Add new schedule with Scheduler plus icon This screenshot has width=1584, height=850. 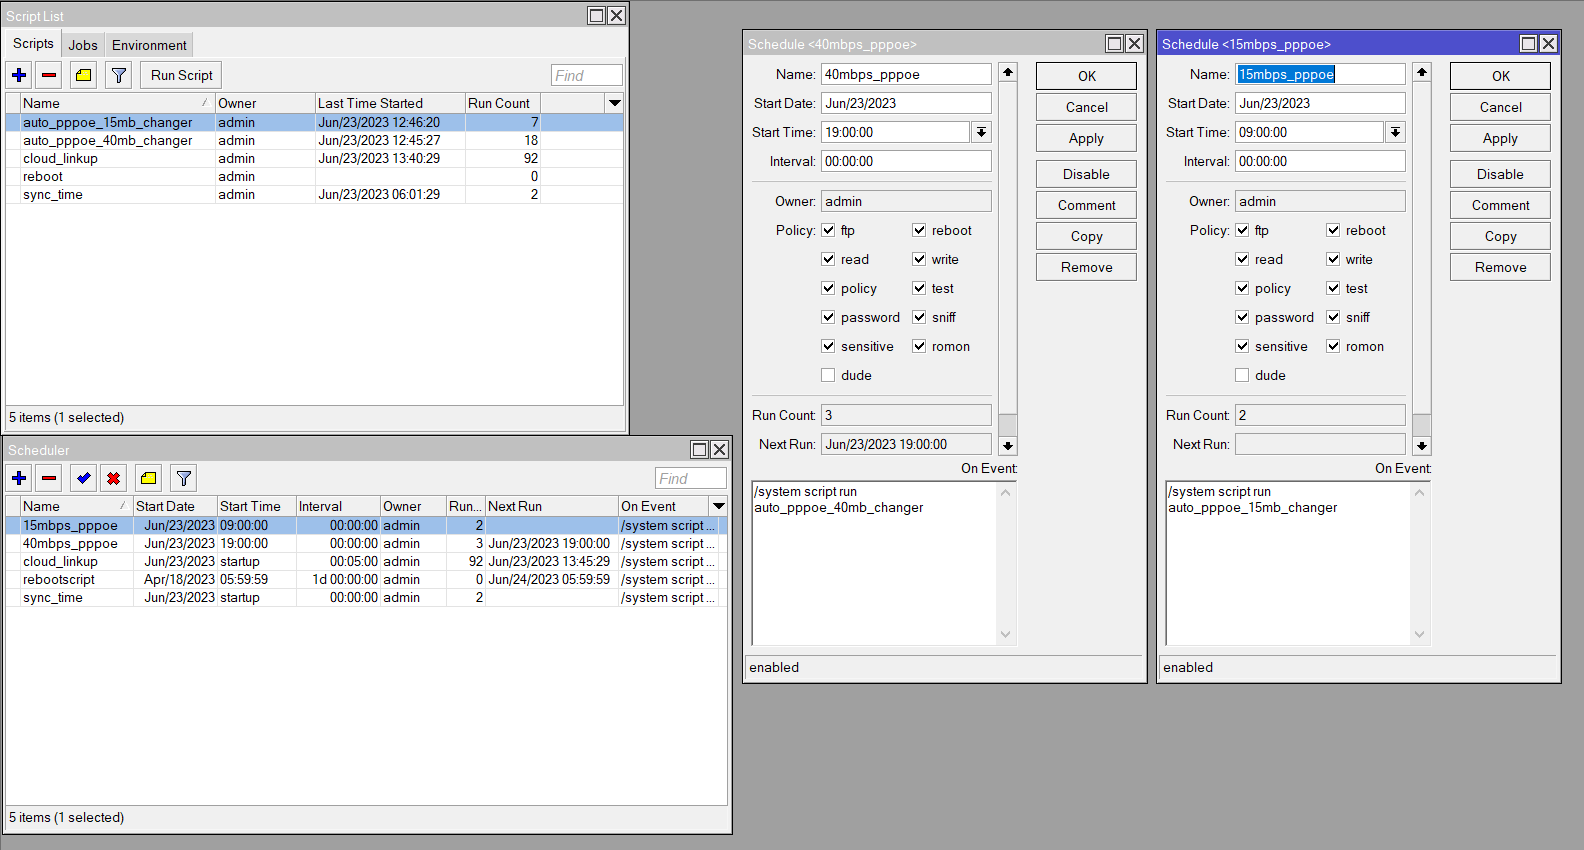(x=19, y=478)
